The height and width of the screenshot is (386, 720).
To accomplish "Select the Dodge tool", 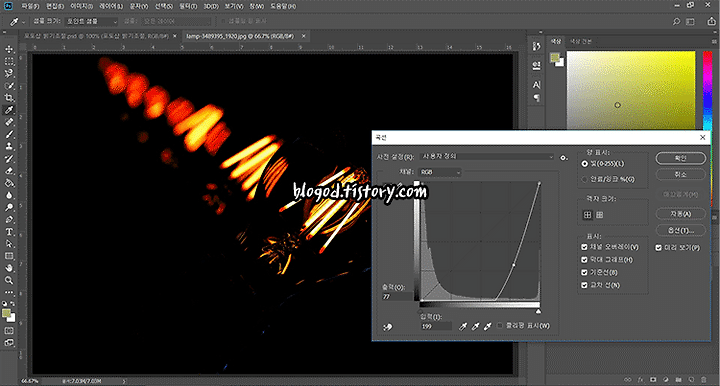I will [x=9, y=207].
